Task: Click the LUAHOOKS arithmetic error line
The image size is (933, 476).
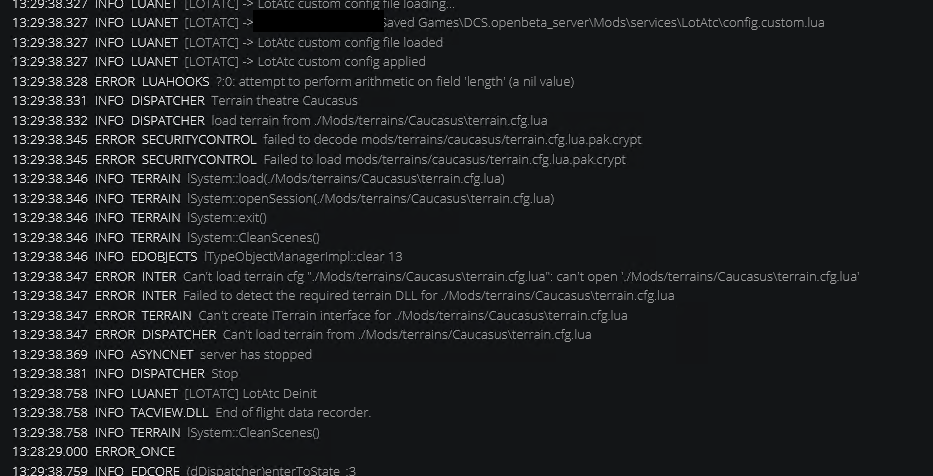Action: [293, 82]
